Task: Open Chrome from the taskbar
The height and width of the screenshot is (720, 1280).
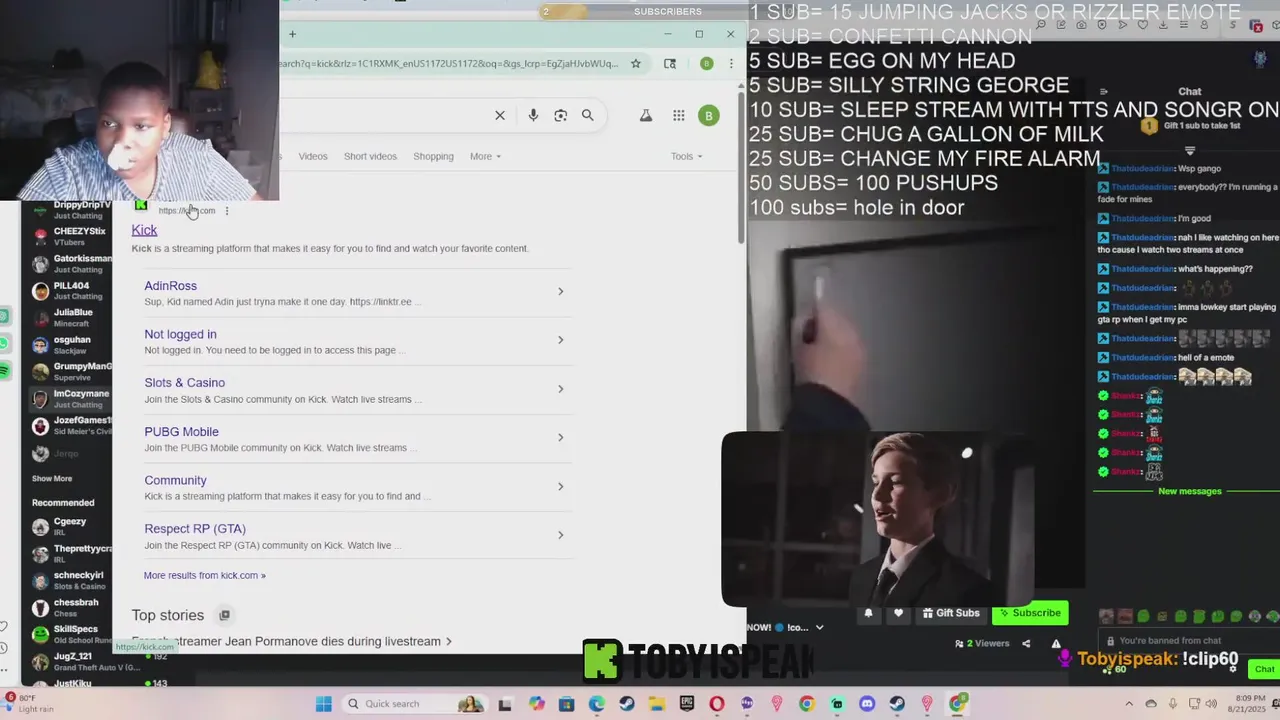Action: 806,704
